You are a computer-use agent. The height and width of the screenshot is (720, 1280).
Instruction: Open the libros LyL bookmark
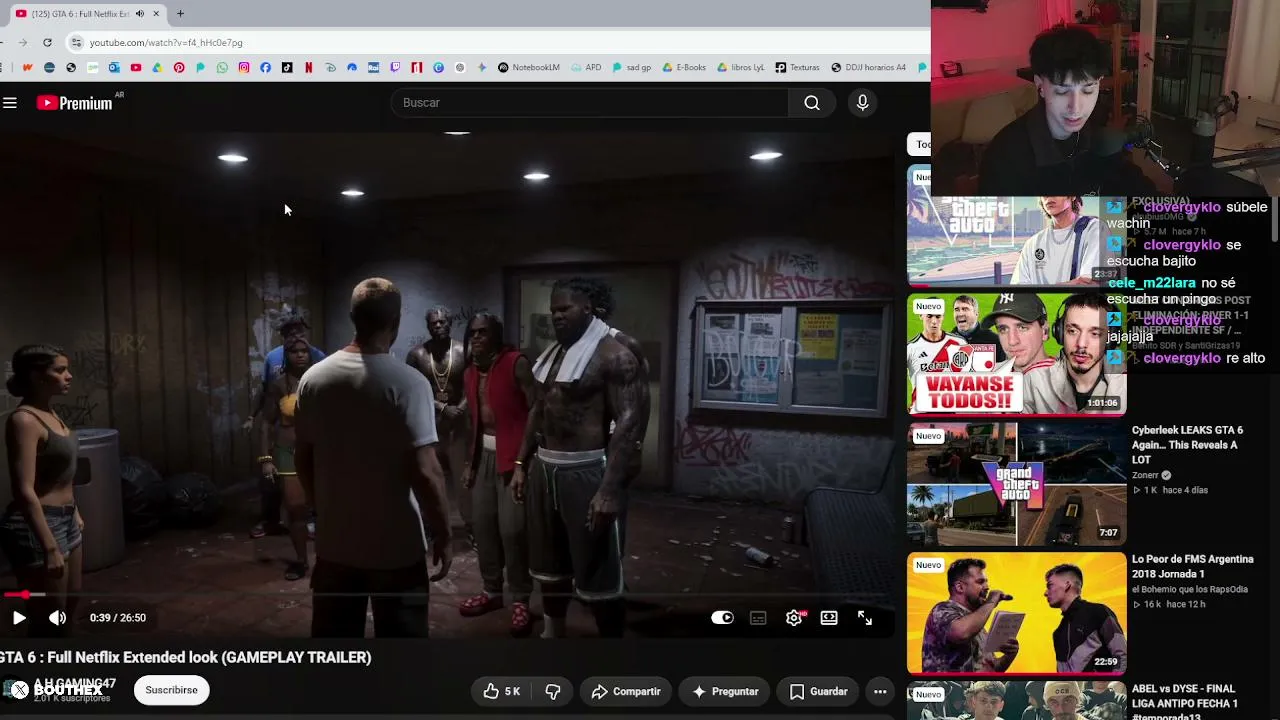click(x=740, y=68)
